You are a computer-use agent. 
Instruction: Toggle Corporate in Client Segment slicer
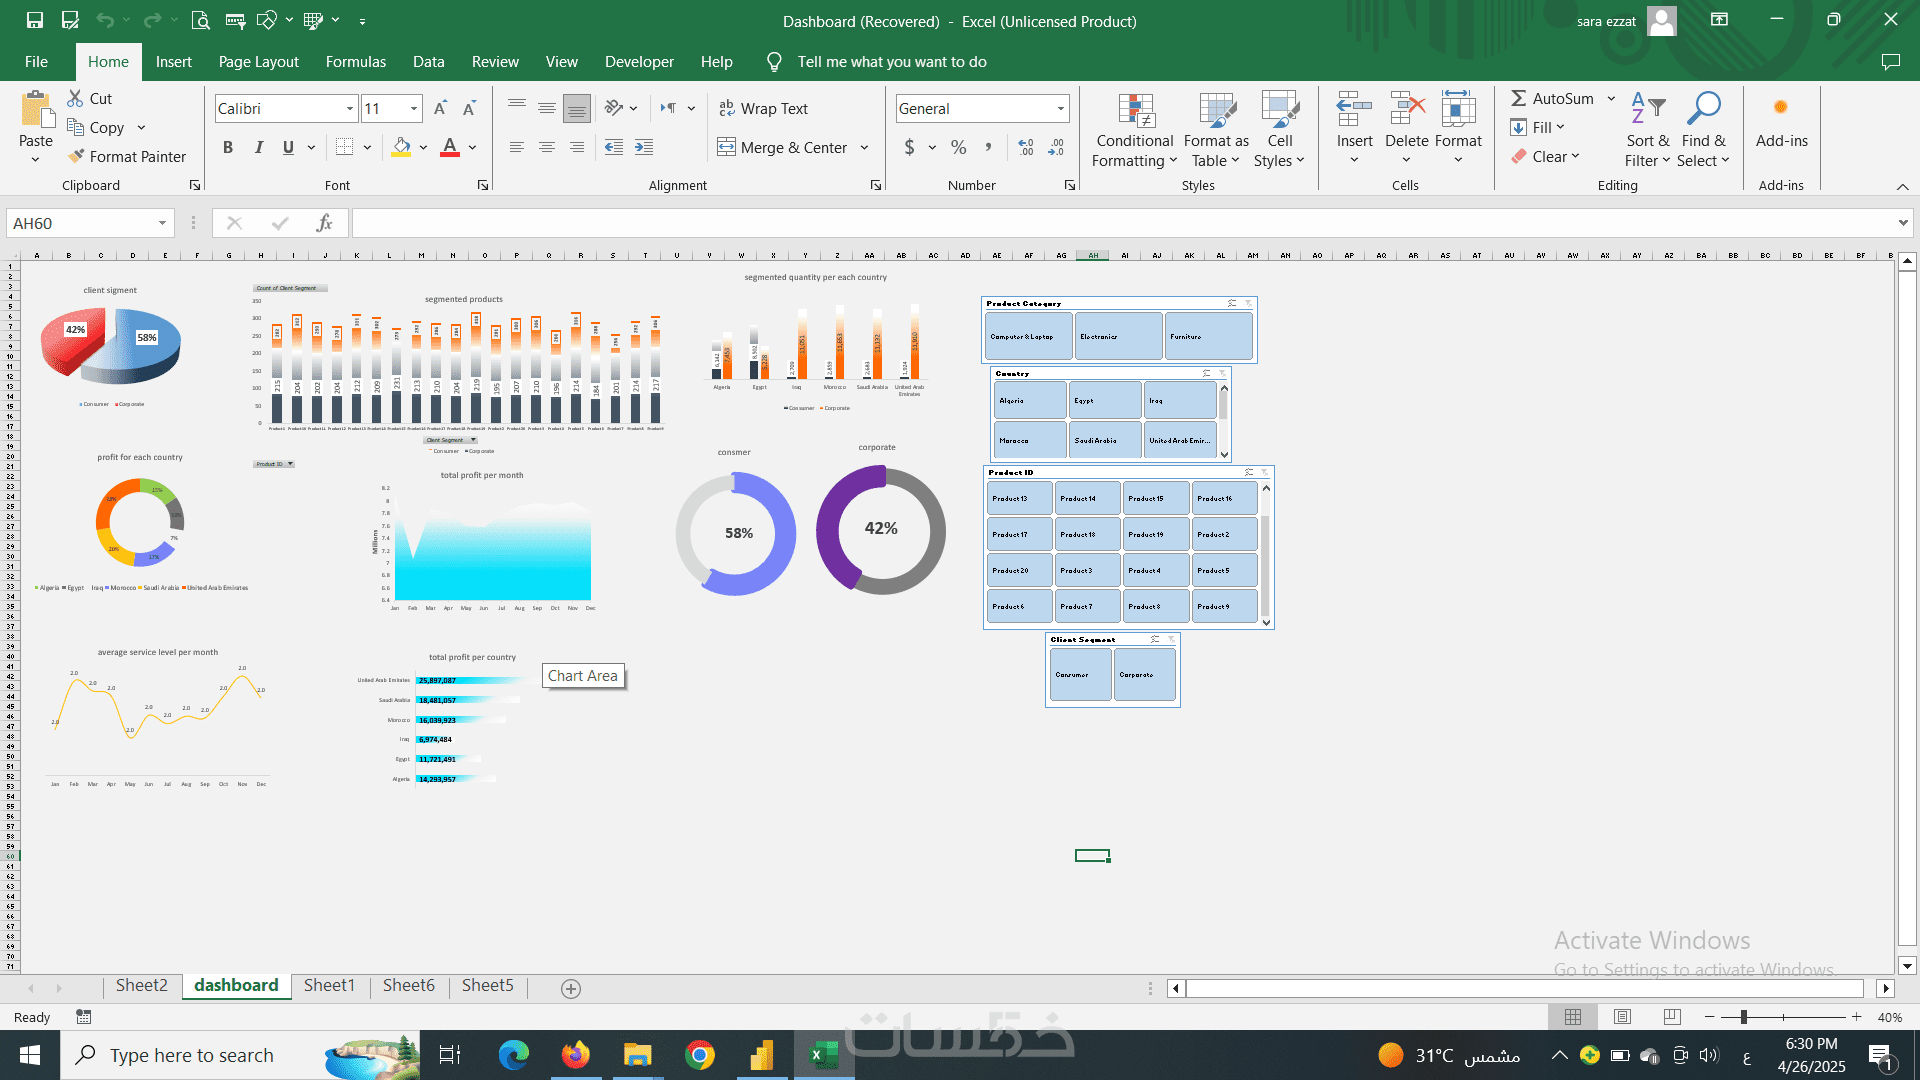click(1144, 675)
